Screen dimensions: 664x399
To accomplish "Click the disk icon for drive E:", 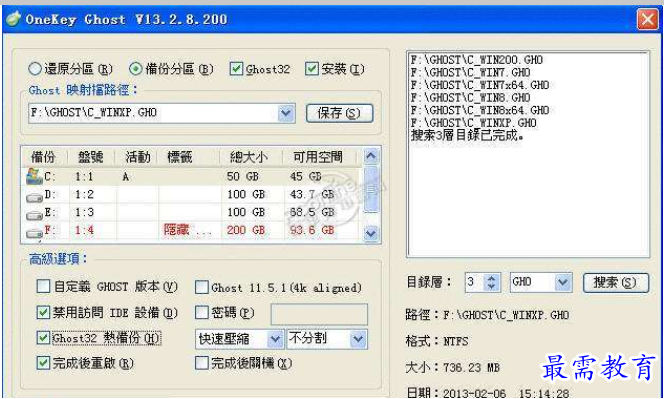I will tap(34, 215).
